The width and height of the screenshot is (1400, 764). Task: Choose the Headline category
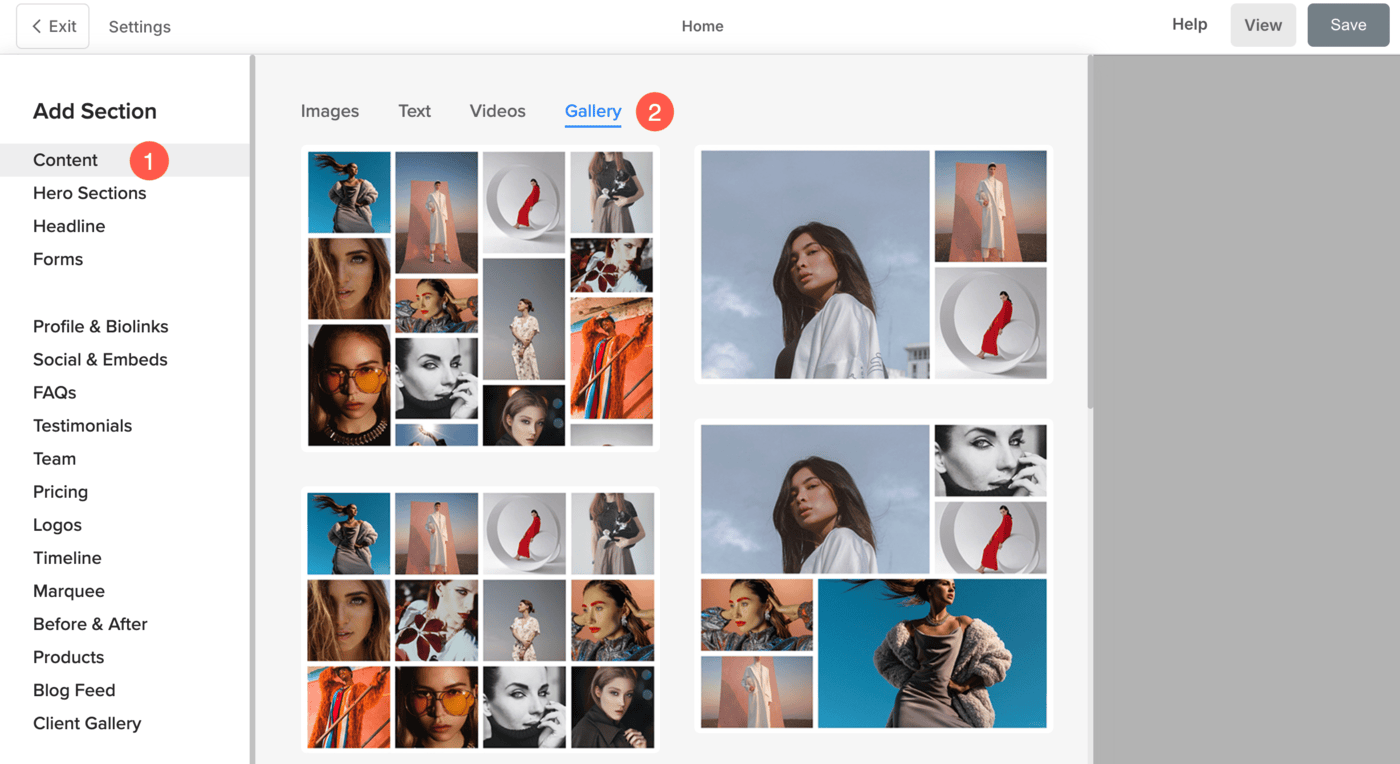click(69, 226)
